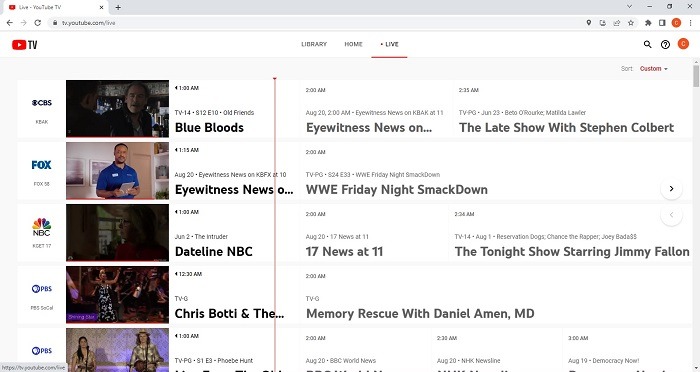The height and width of the screenshot is (372, 700).
Task: Play the FOX Eyewitness News thumbnail
Action: (x=117, y=171)
